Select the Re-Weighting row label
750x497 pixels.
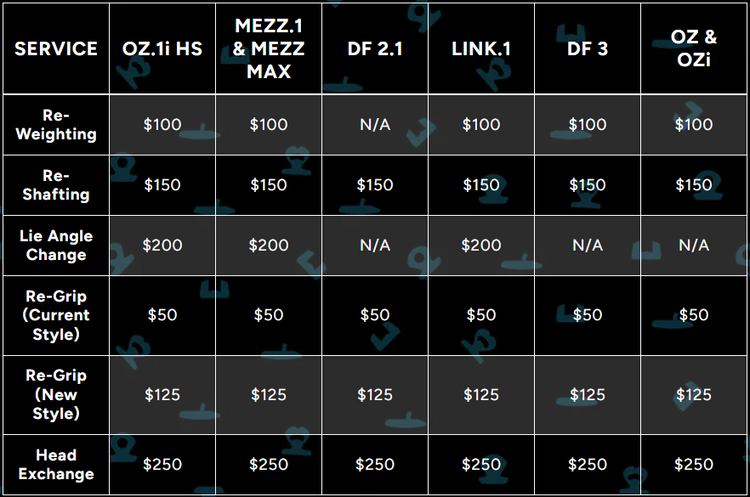[x=56, y=124]
